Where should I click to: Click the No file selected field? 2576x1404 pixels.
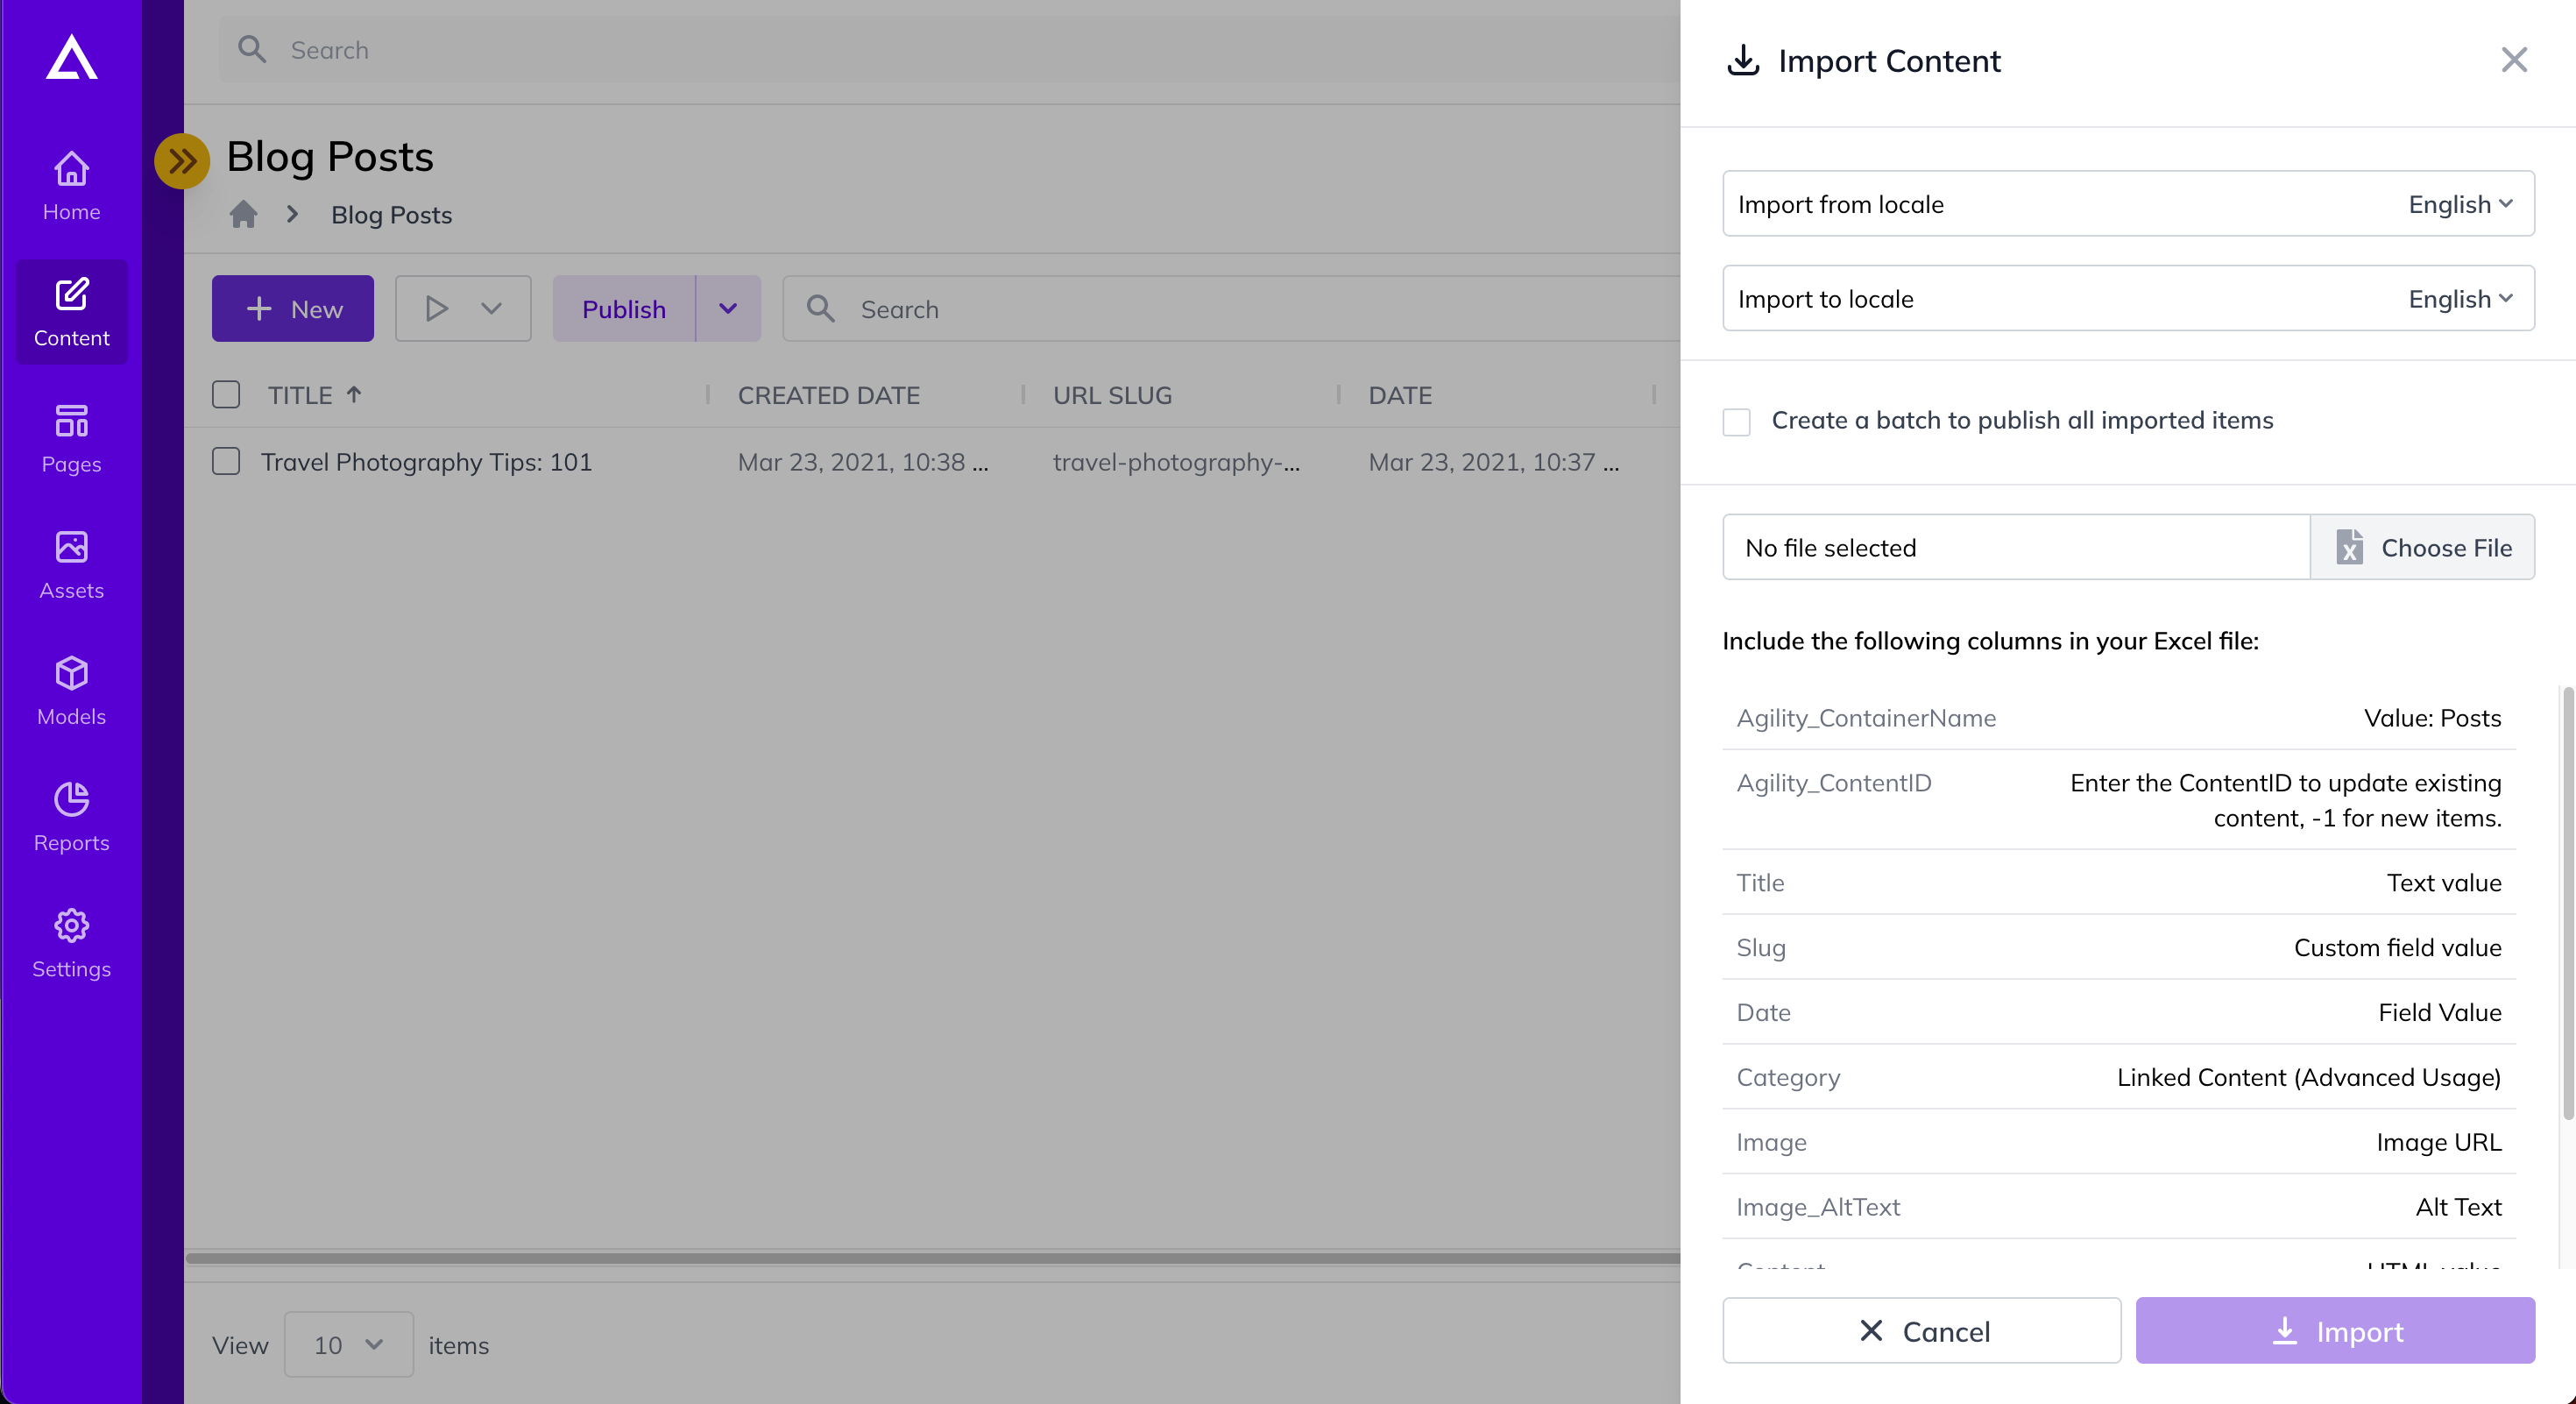coord(2016,548)
